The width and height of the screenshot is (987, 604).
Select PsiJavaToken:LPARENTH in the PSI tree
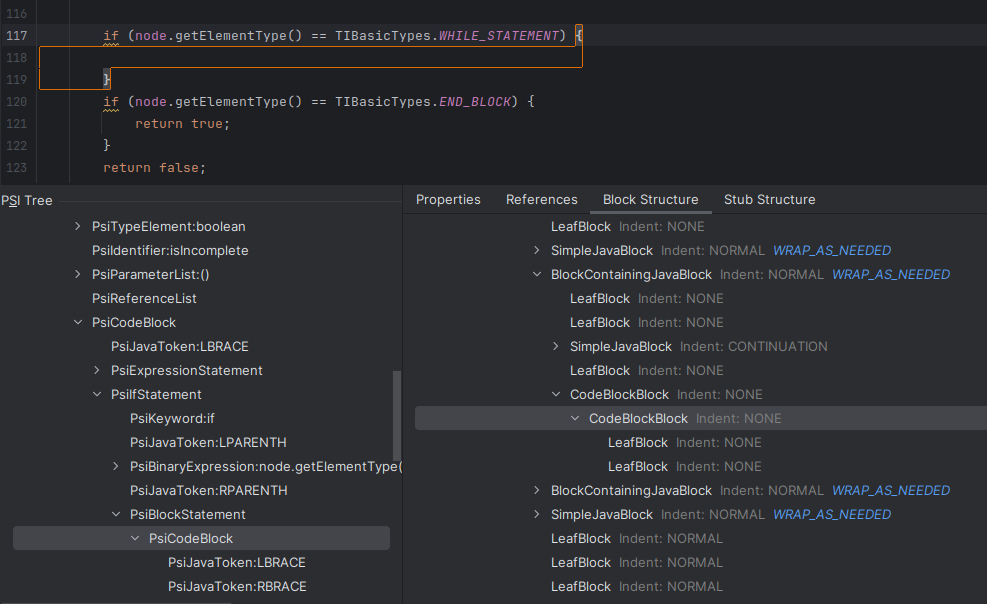[208, 442]
